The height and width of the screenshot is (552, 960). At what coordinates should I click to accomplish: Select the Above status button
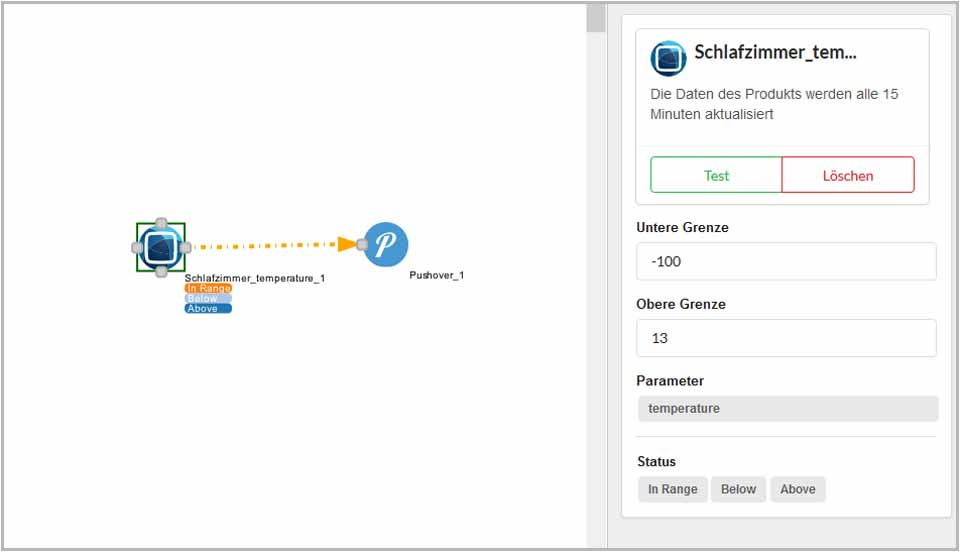[797, 489]
